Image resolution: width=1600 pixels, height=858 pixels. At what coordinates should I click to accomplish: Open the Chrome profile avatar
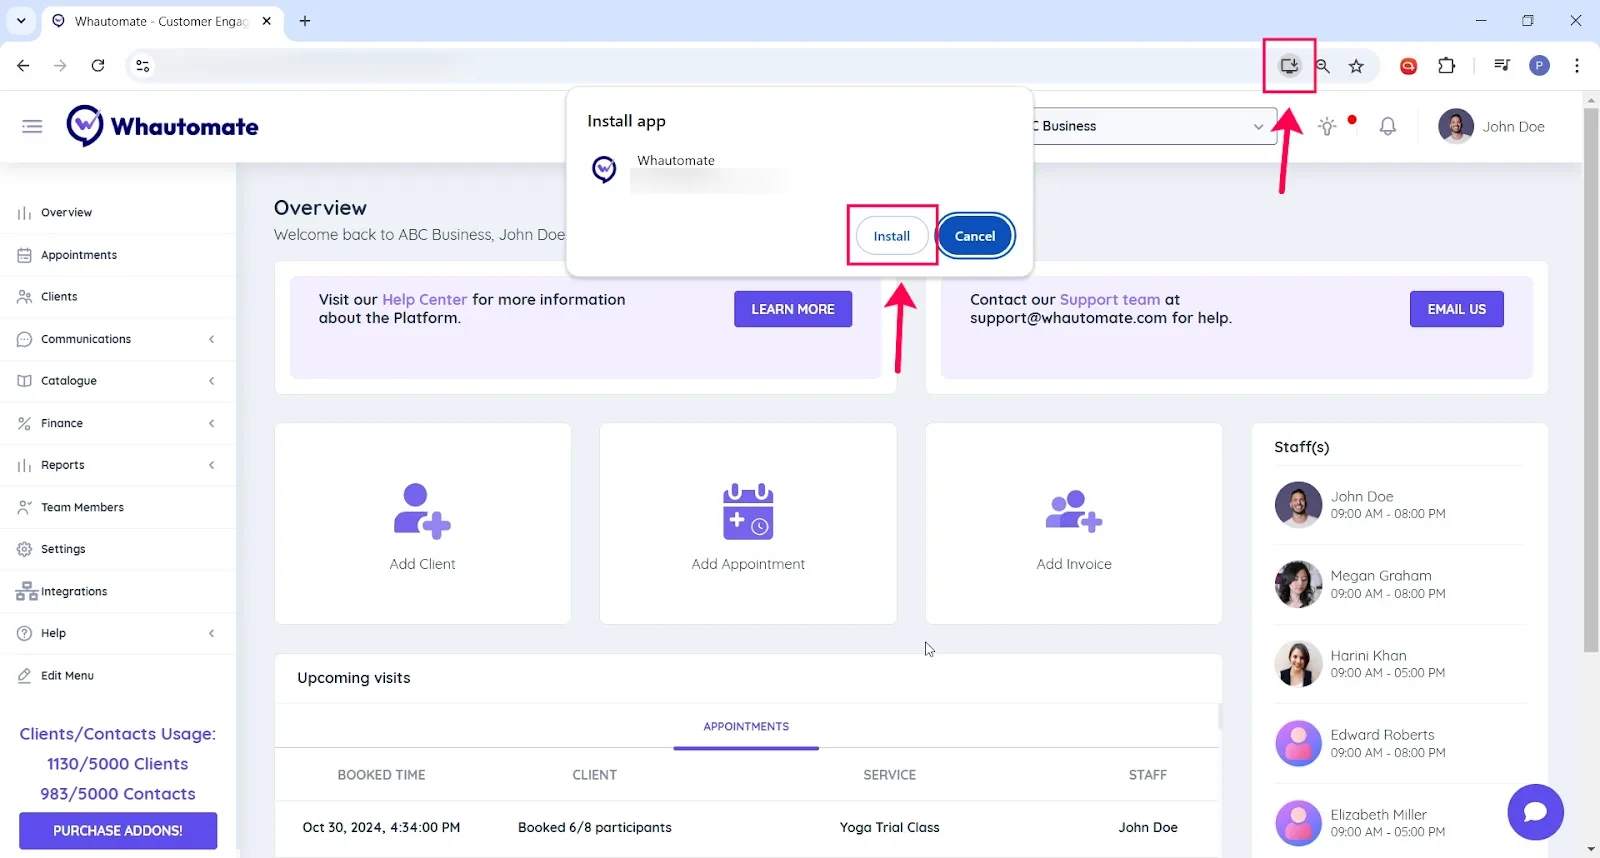(x=1539, y=66)
